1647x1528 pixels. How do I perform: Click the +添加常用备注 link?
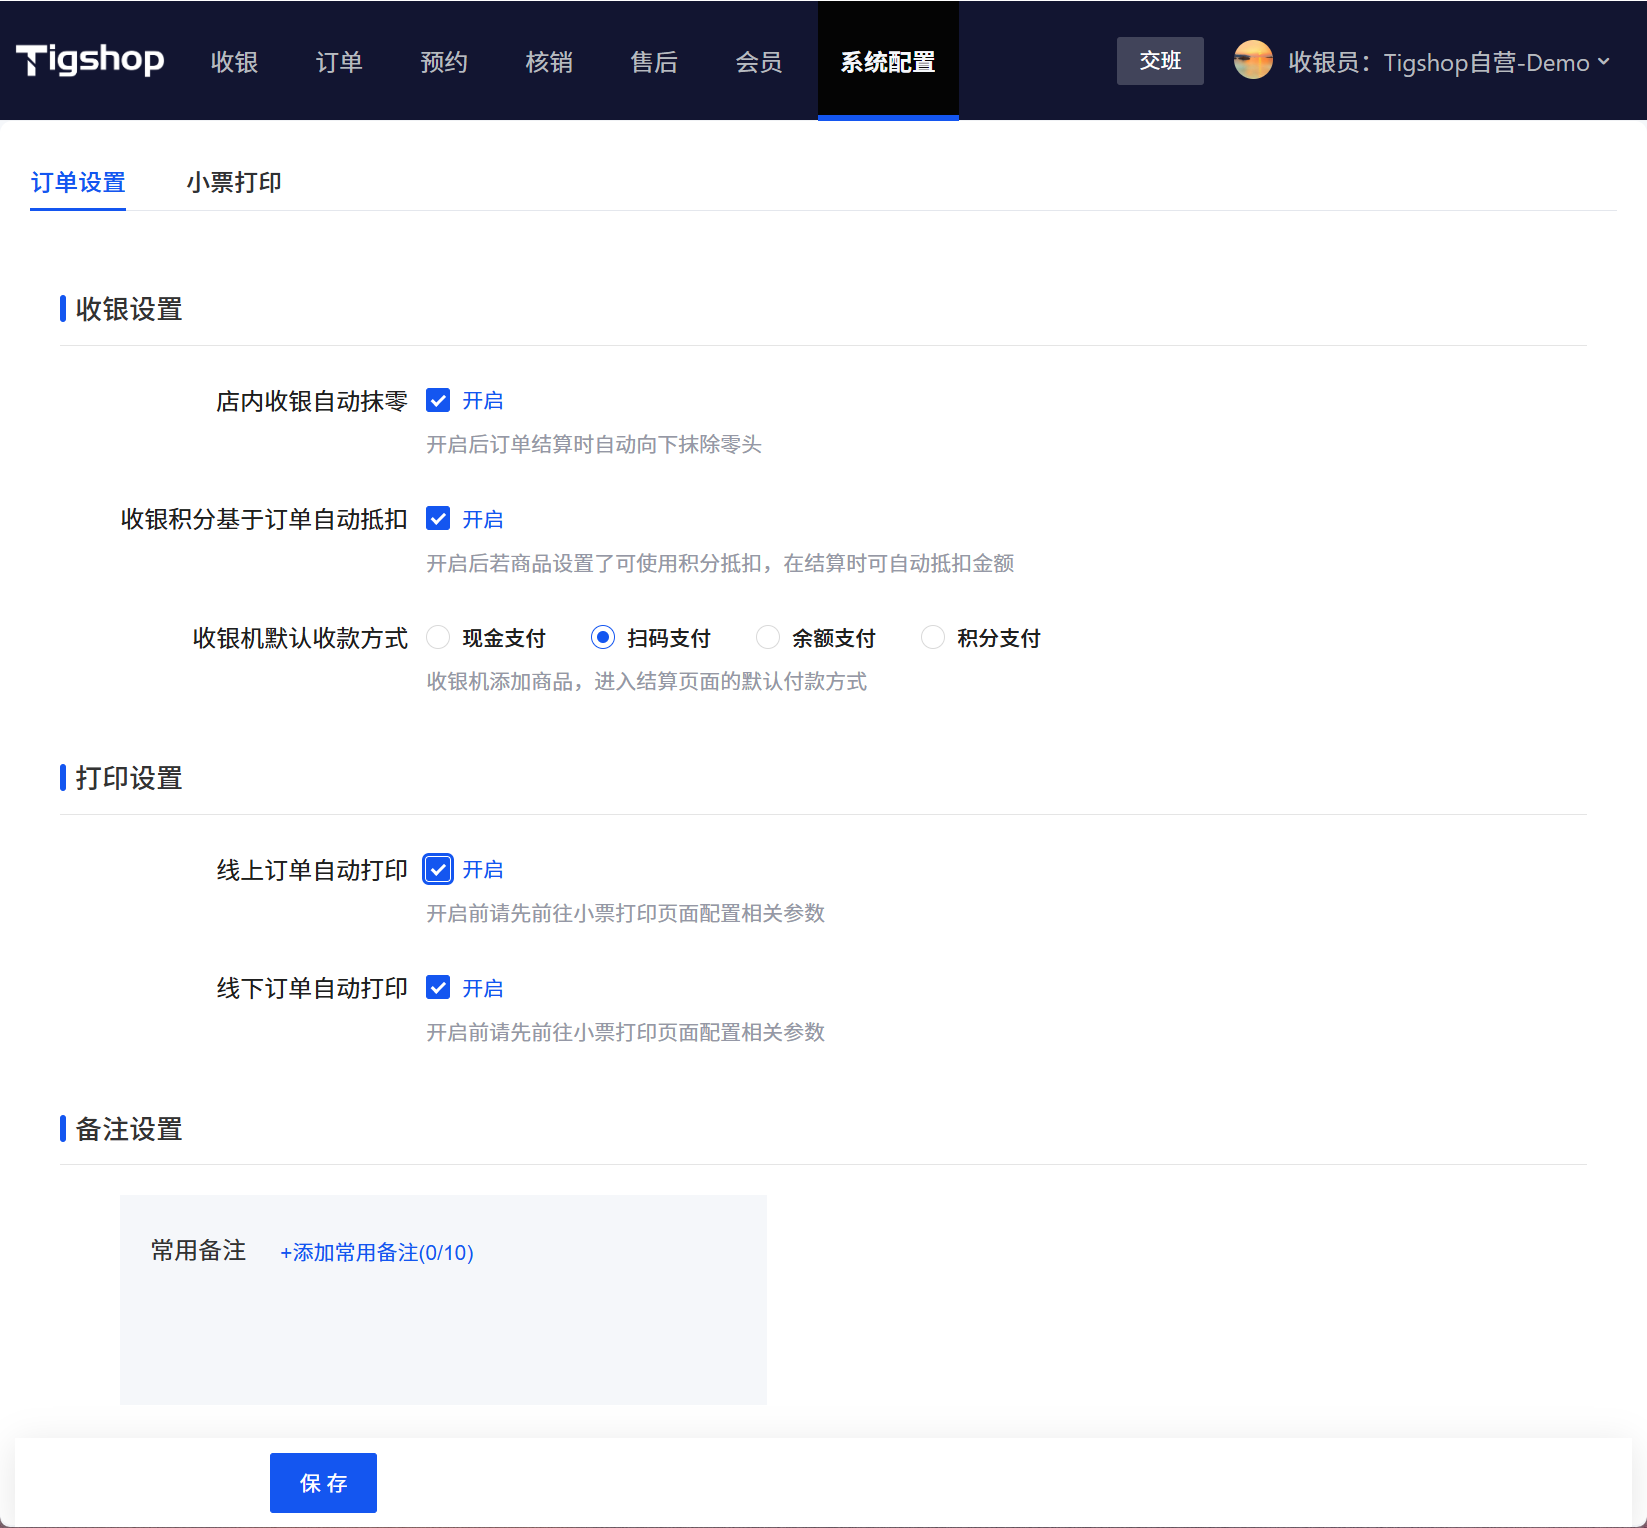pos(377,1253)
